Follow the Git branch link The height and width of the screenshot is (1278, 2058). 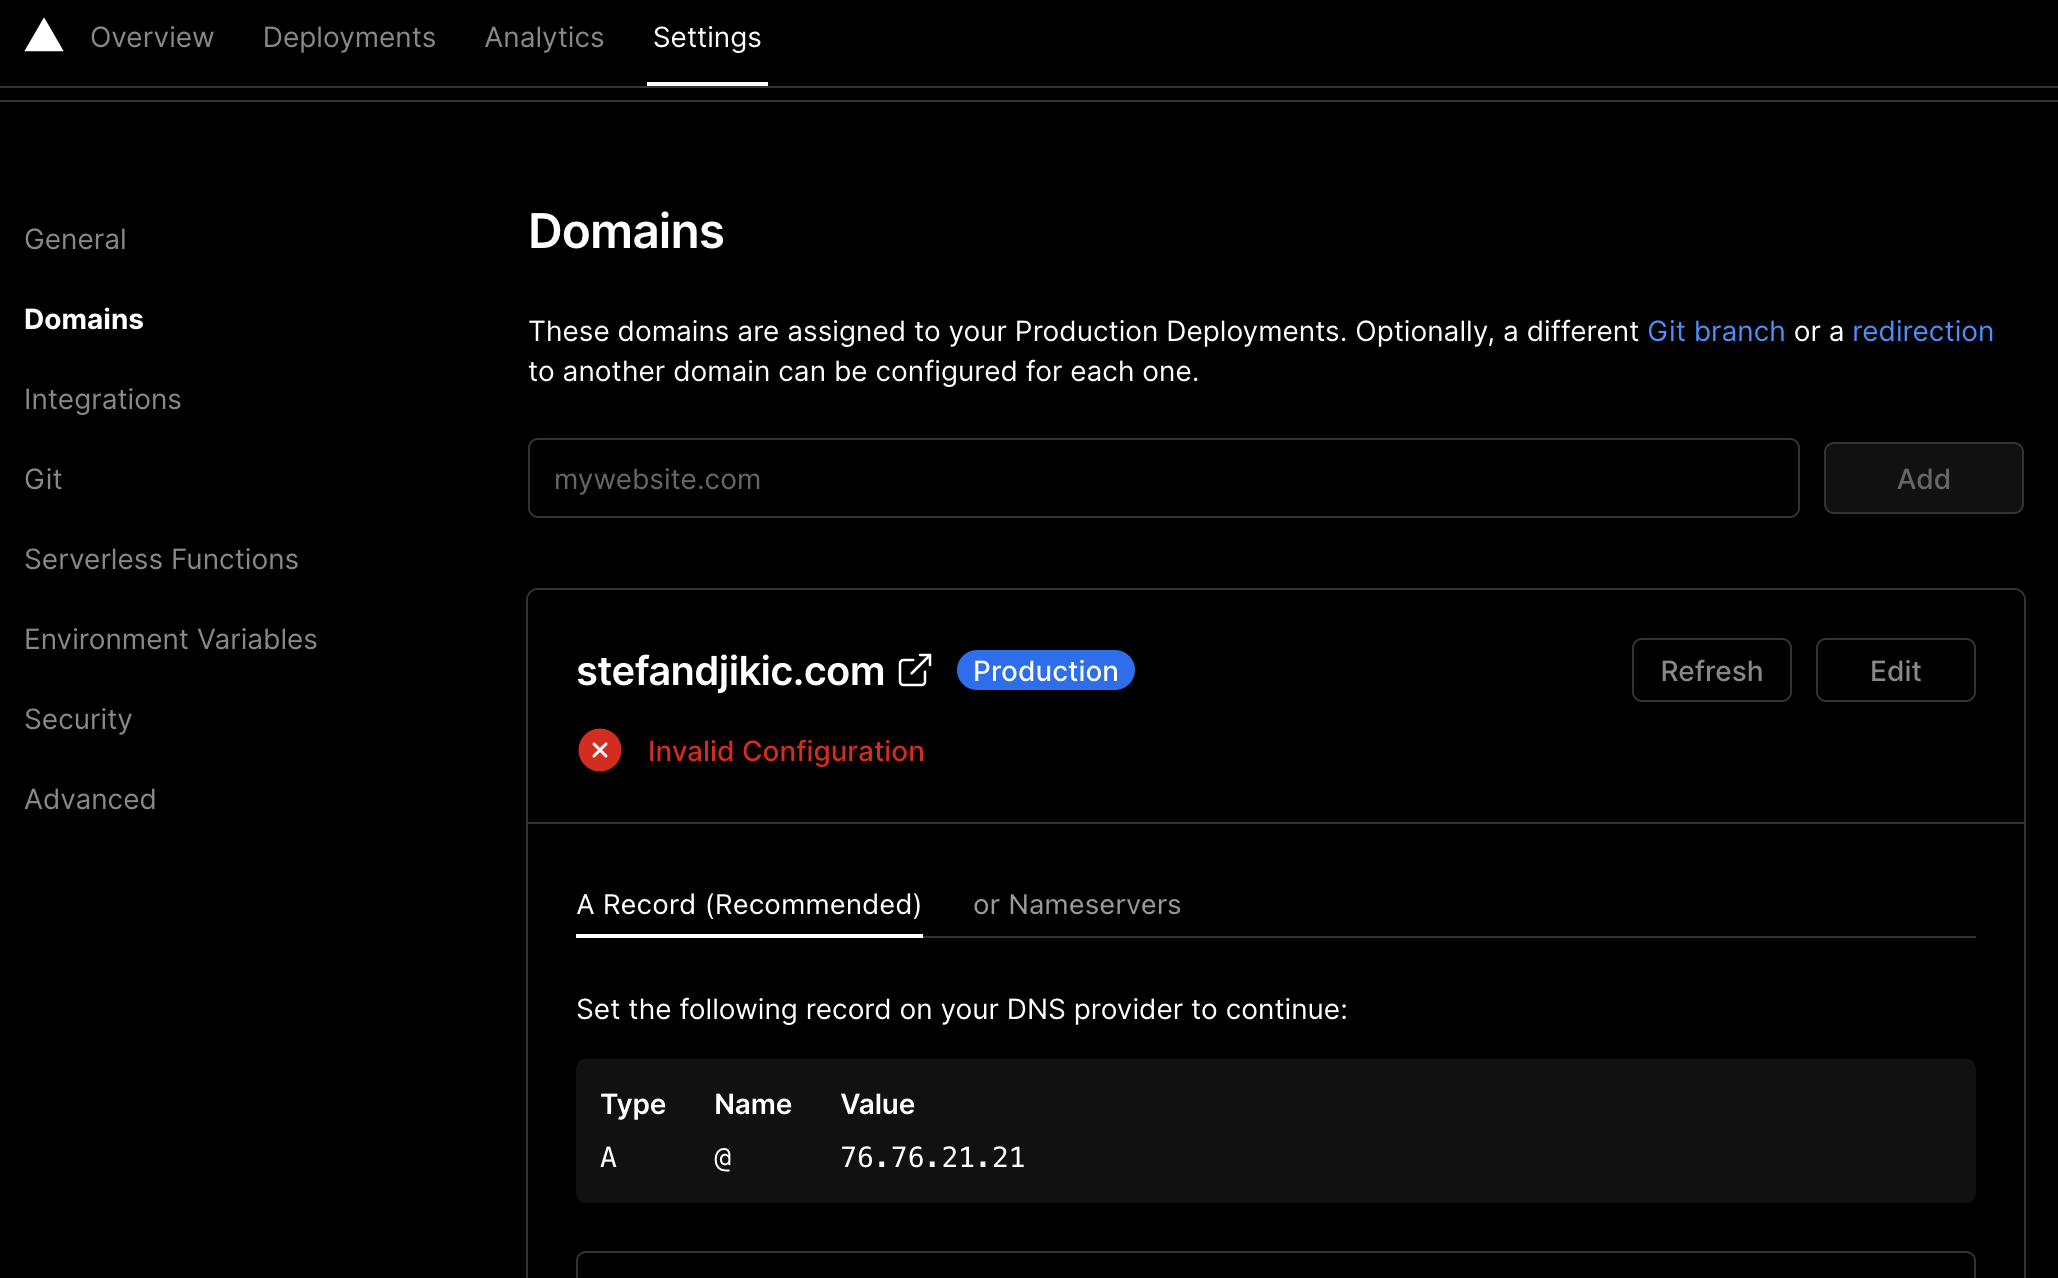tap(1716, 331)
